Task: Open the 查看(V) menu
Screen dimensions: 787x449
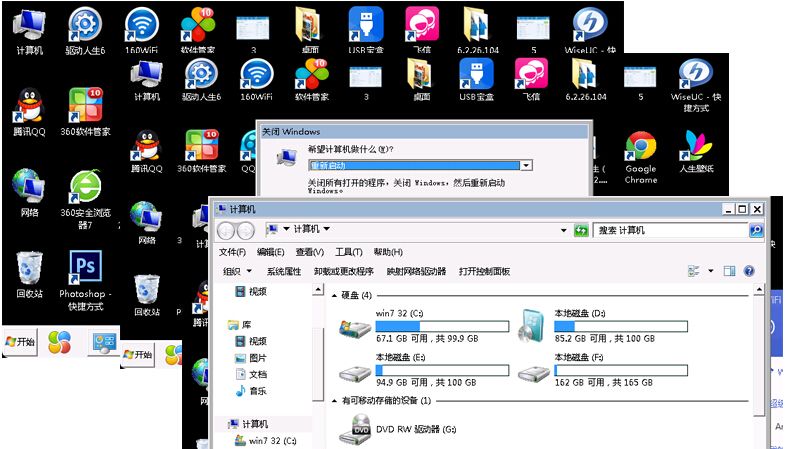Action: click(x=309, y=252)
